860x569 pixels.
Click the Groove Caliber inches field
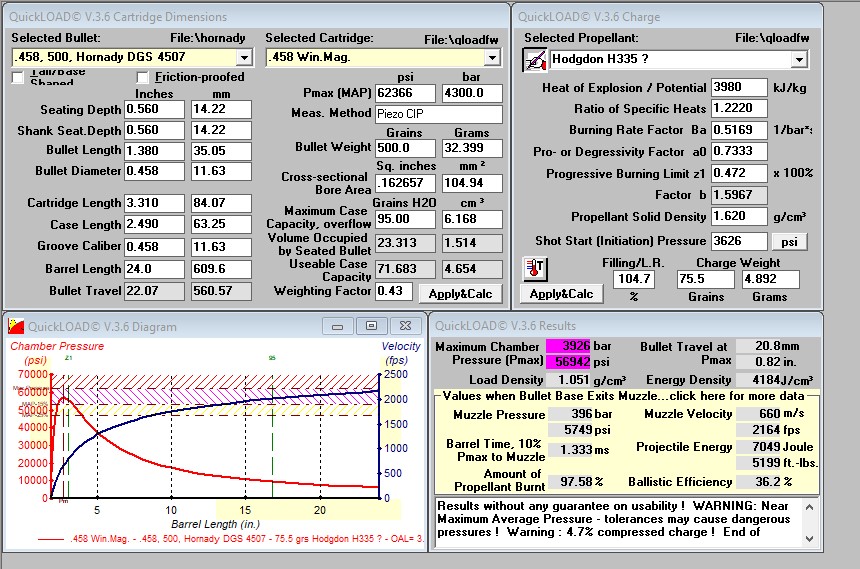tap(154, 247)
